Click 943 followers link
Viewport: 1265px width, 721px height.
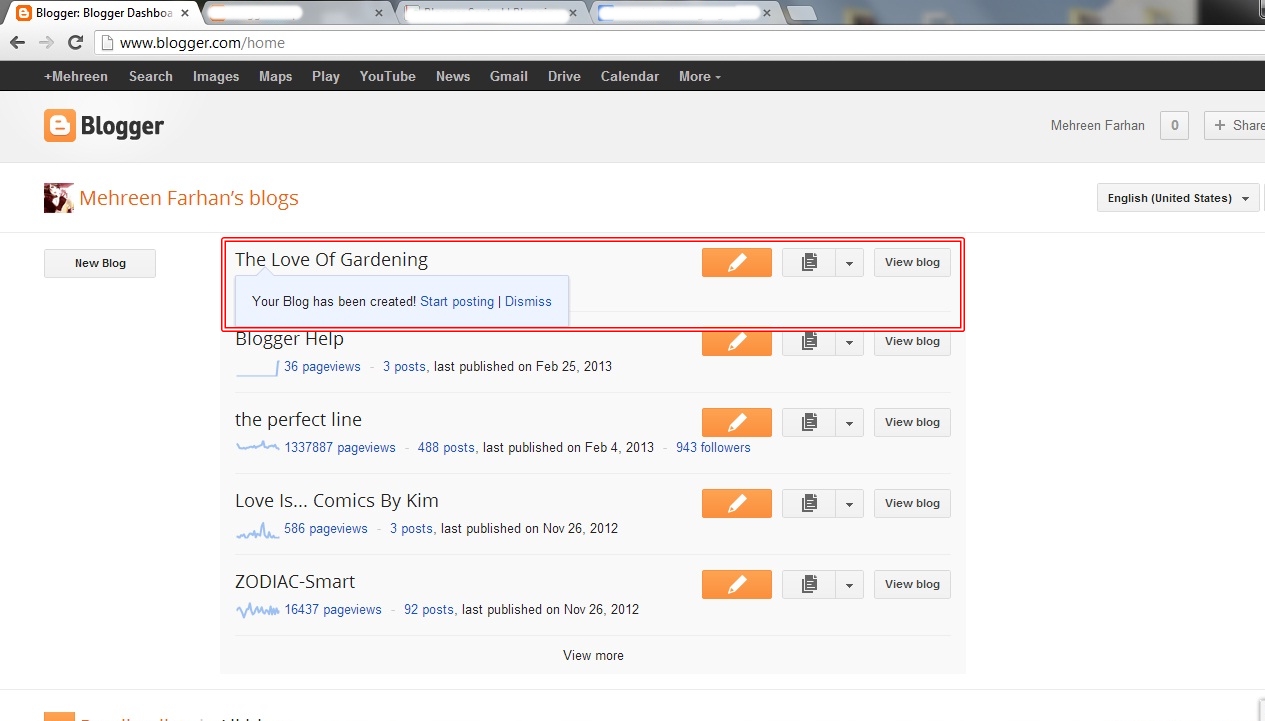(x=713, y=448)
